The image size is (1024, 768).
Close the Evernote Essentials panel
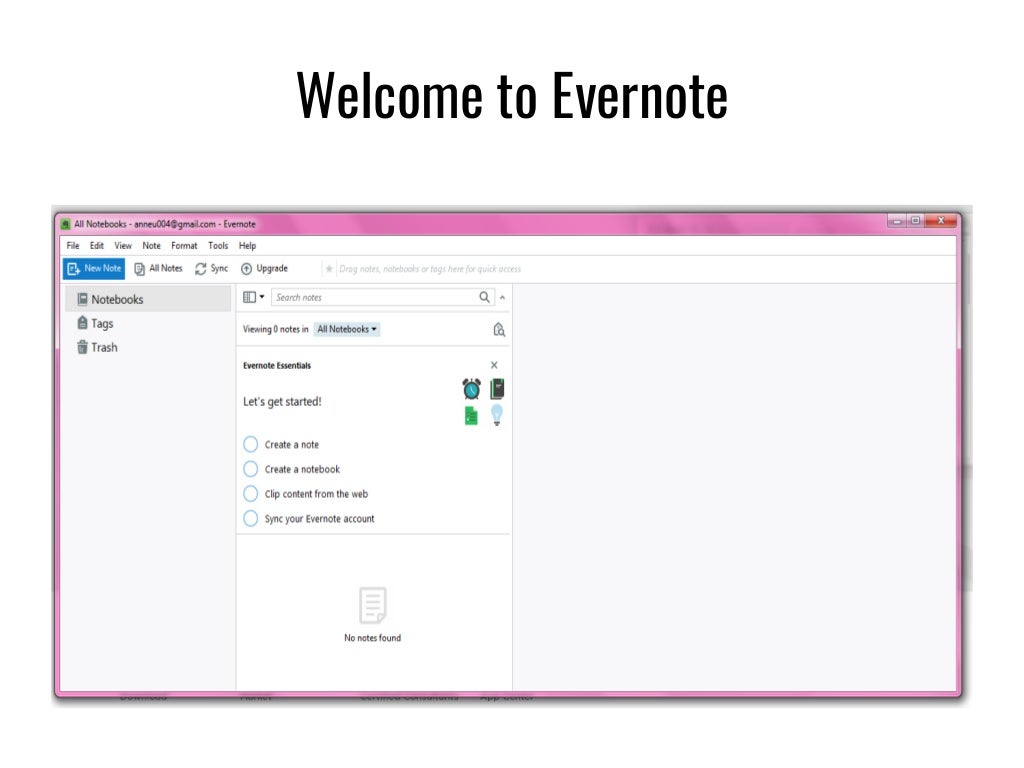tap(494, 365)
